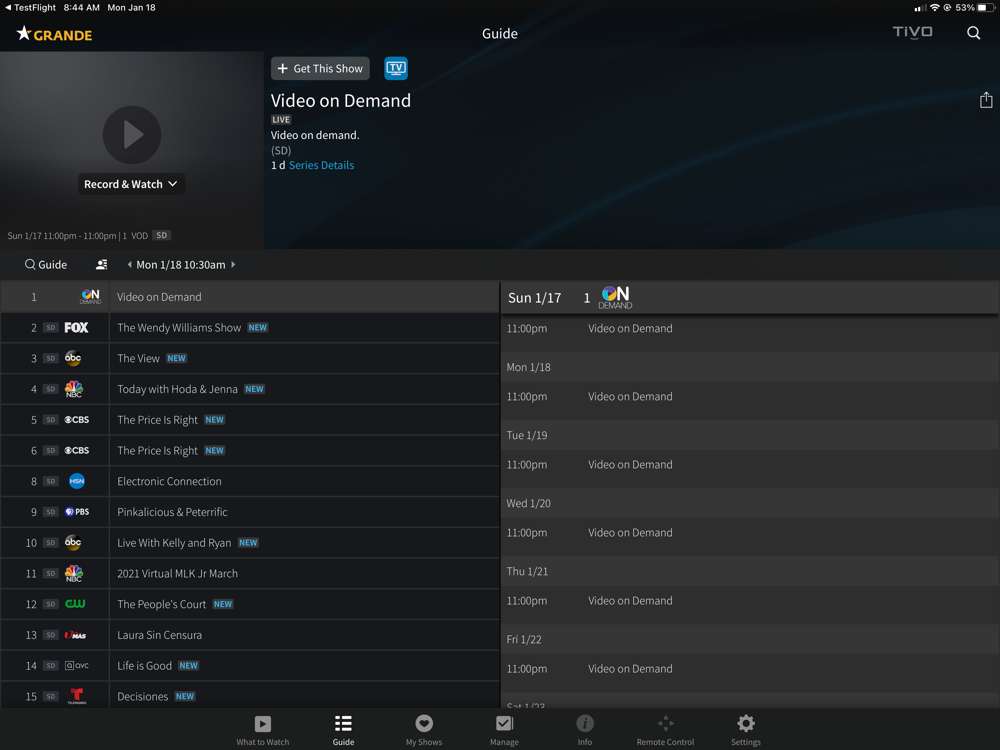This screenshot has height=750, width=1000.
Task: Open the Record & Watch dropdown
Action: [131, 184]
